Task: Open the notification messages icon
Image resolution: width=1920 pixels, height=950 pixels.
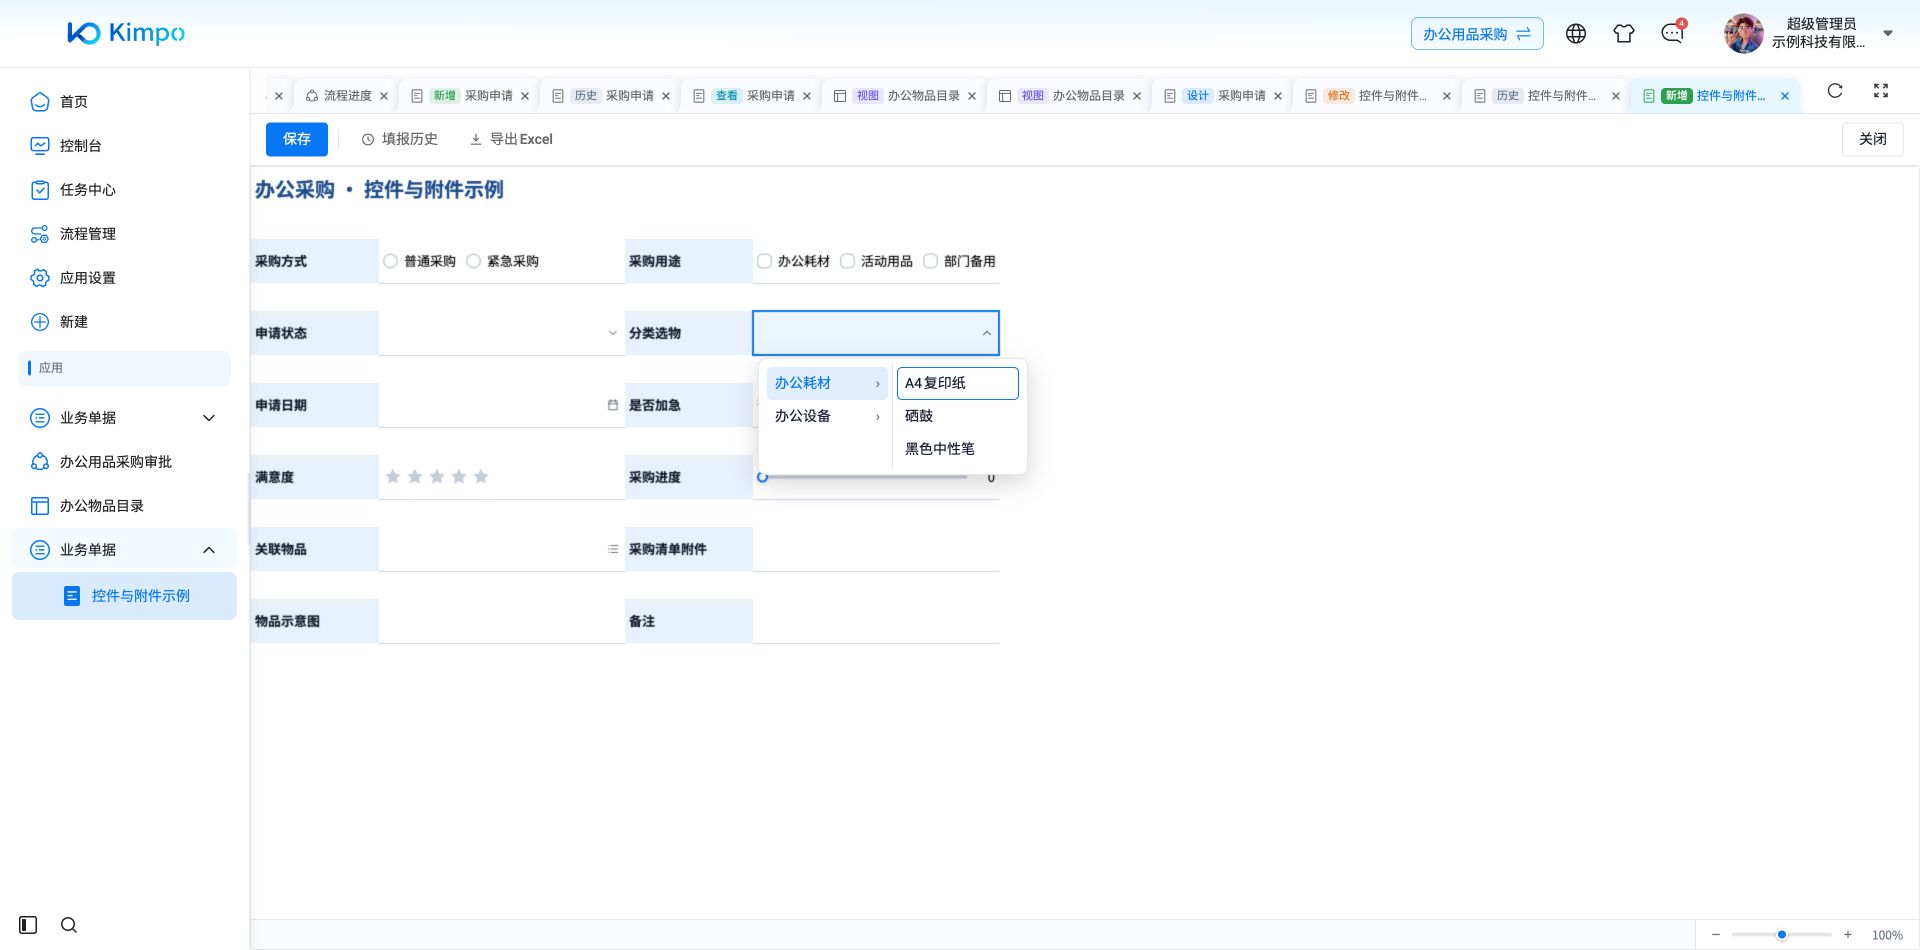Action: [x=1672, y=34]
